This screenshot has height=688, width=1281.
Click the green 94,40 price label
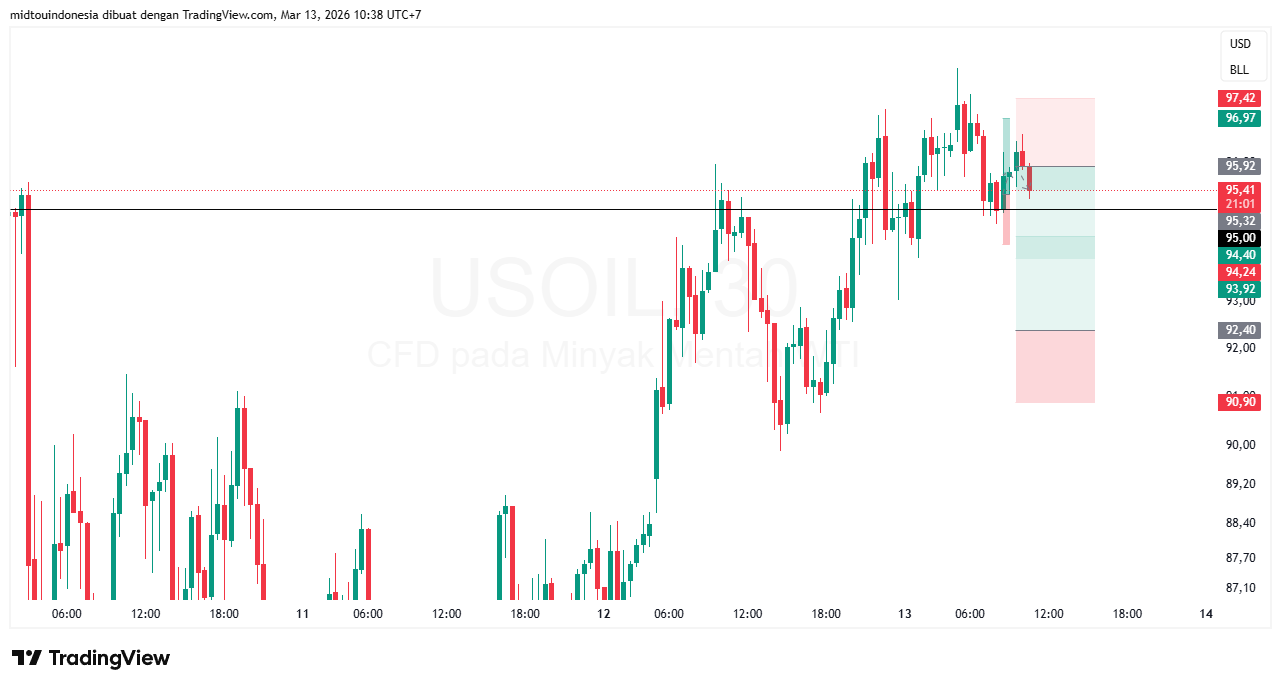1240,255
